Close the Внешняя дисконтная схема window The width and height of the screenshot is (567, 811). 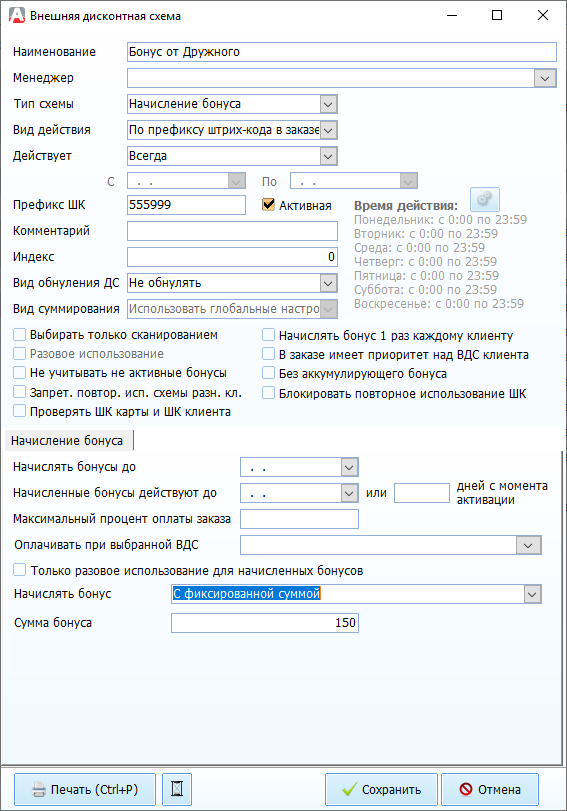pyautogui.click(x=543, y=16)
